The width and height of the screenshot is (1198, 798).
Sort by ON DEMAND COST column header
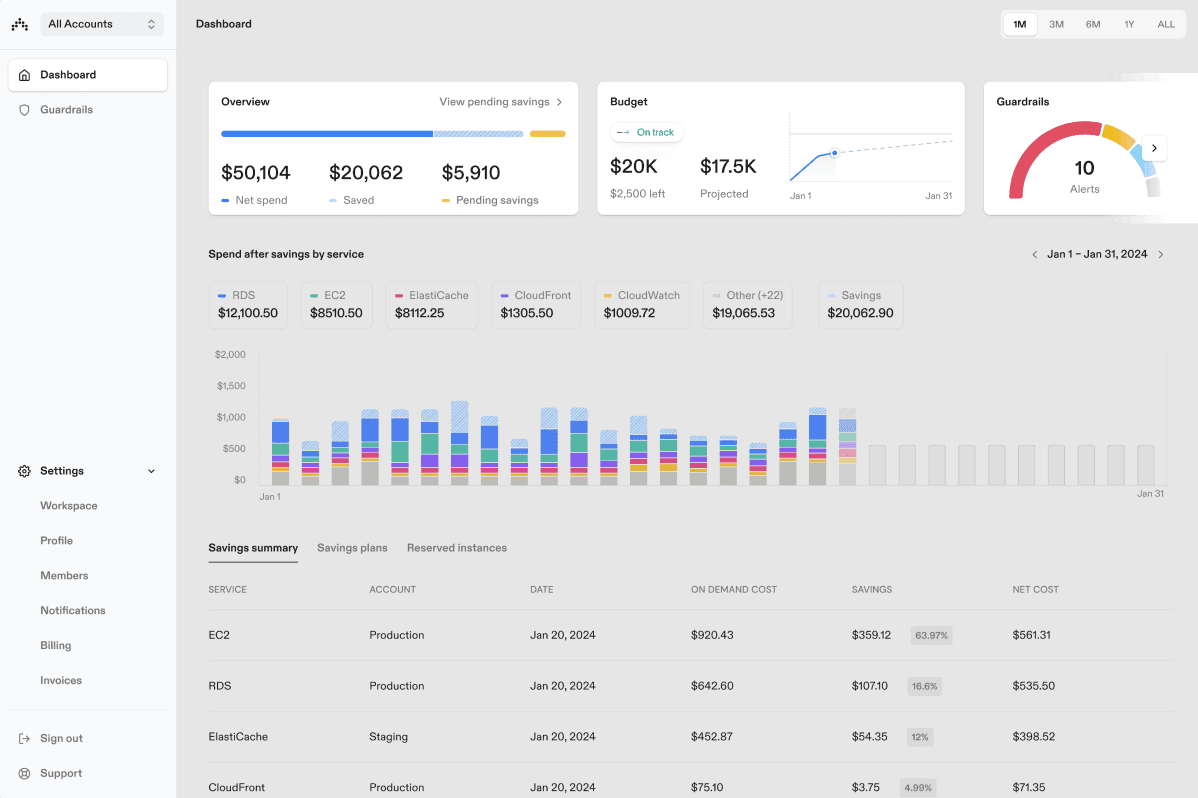(x=733, y=590)
